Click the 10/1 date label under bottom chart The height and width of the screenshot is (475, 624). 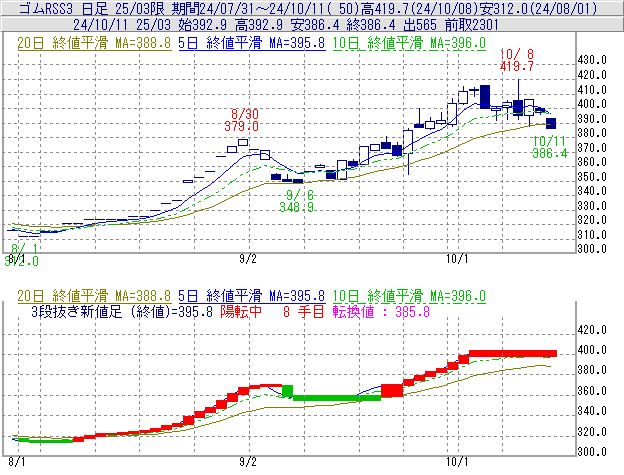tap(457, 462)
